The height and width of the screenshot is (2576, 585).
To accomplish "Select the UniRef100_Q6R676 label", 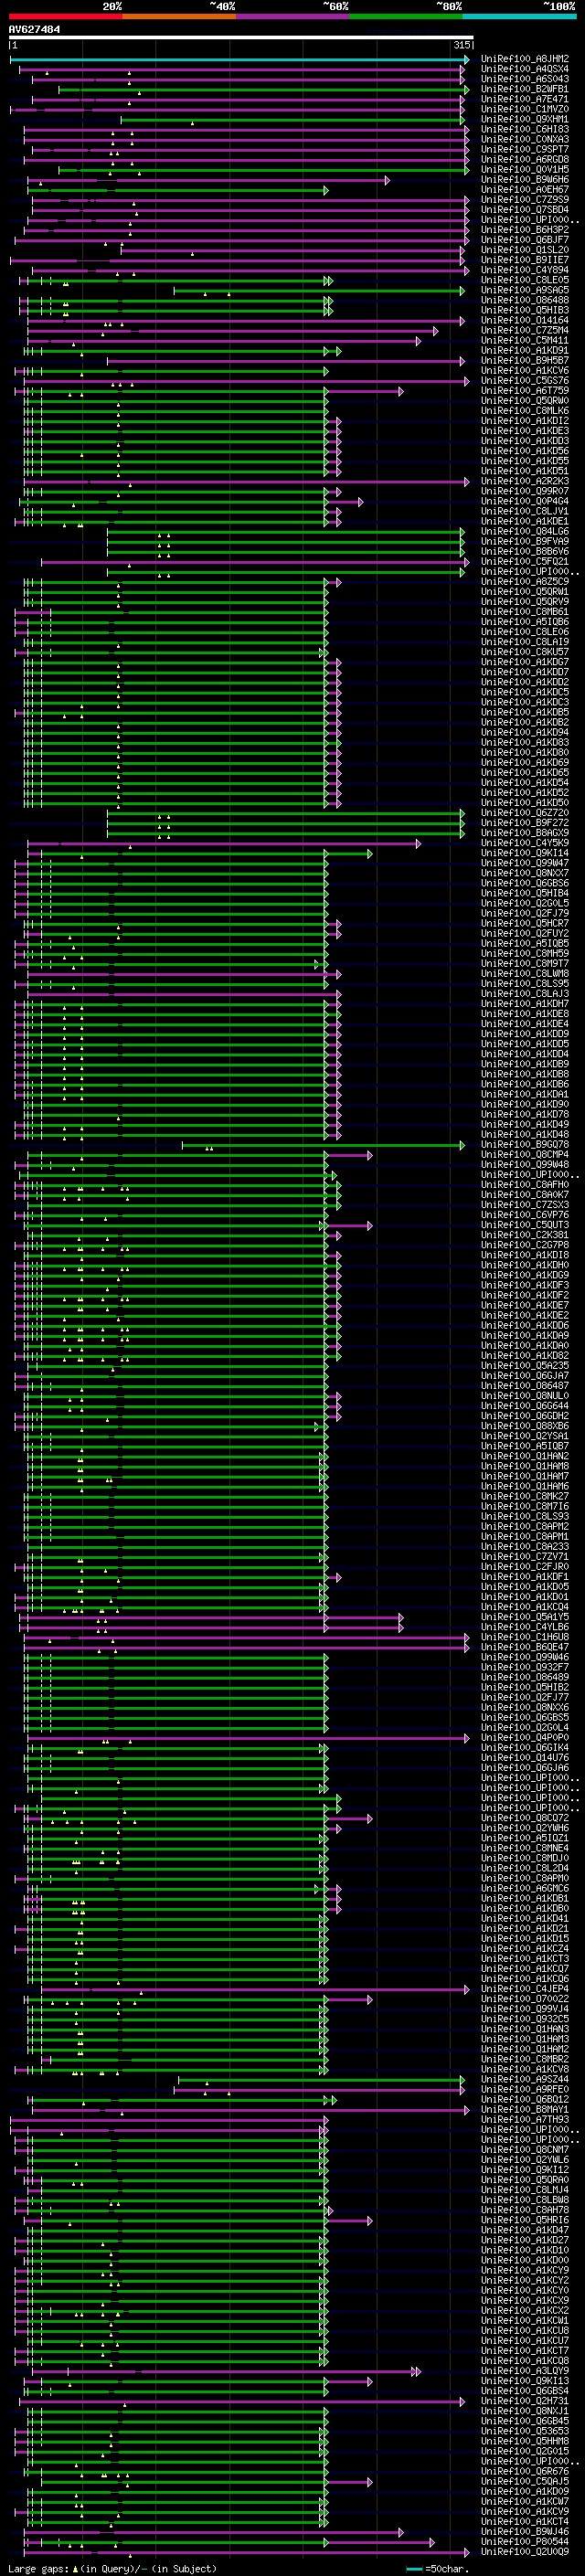I will [525, 2470].
